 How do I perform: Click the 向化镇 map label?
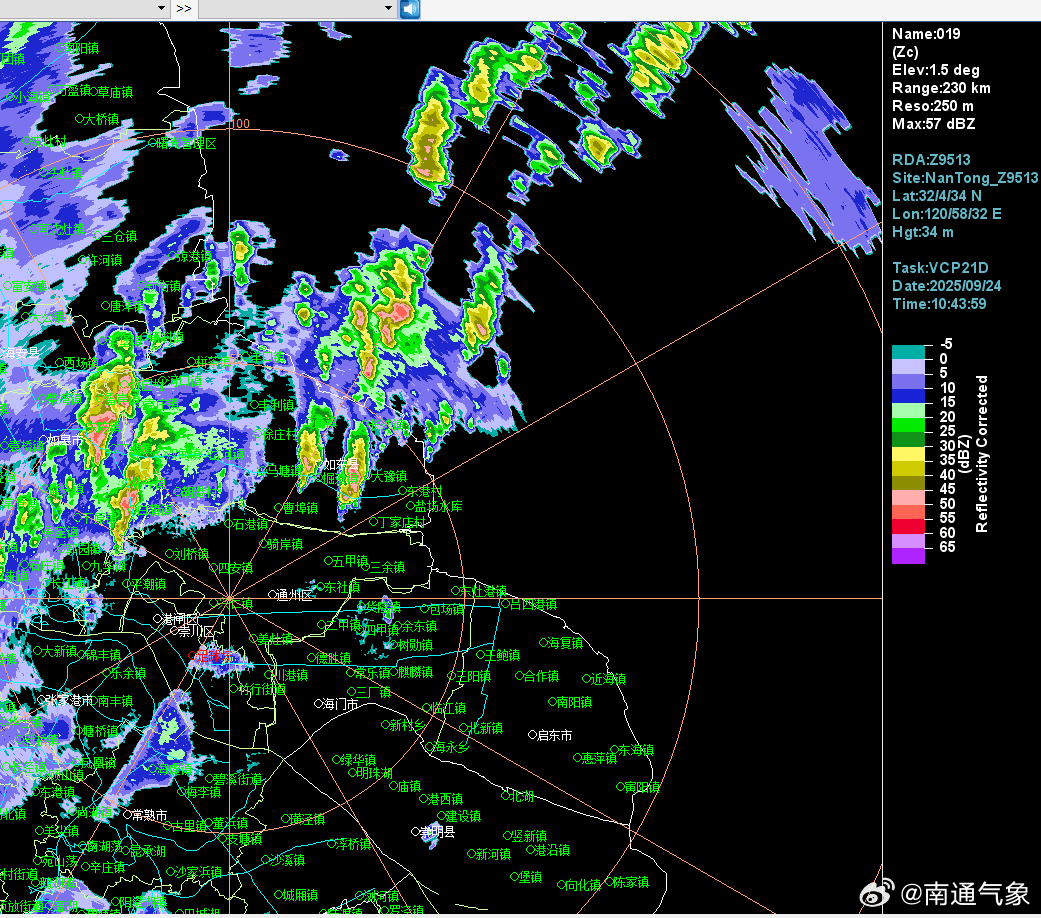coord(582,884)
